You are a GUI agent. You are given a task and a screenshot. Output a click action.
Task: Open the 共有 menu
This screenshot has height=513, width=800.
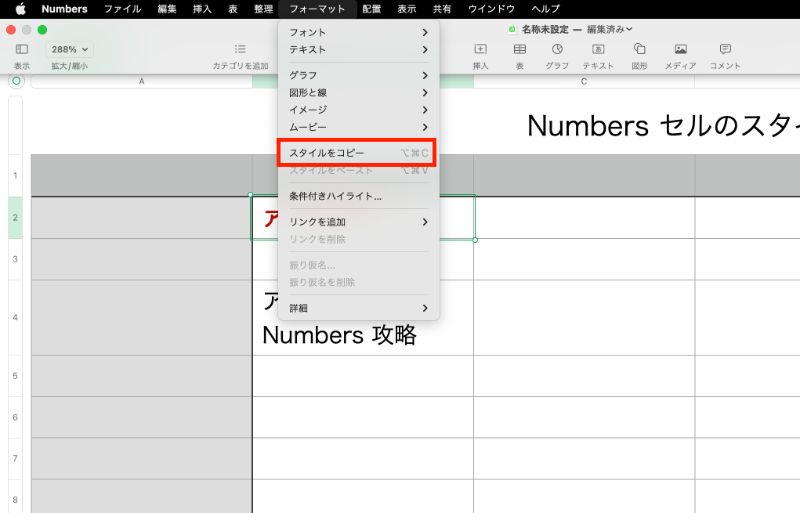pyautogui.click(x=442, y=9)
